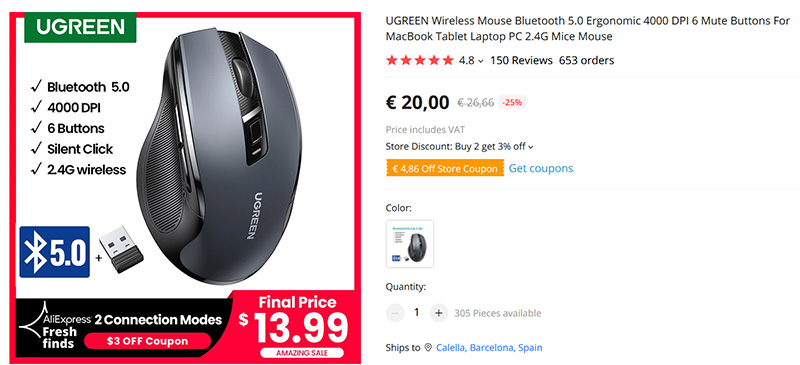Click the Final Price $13.99 banner

point(295,326)
